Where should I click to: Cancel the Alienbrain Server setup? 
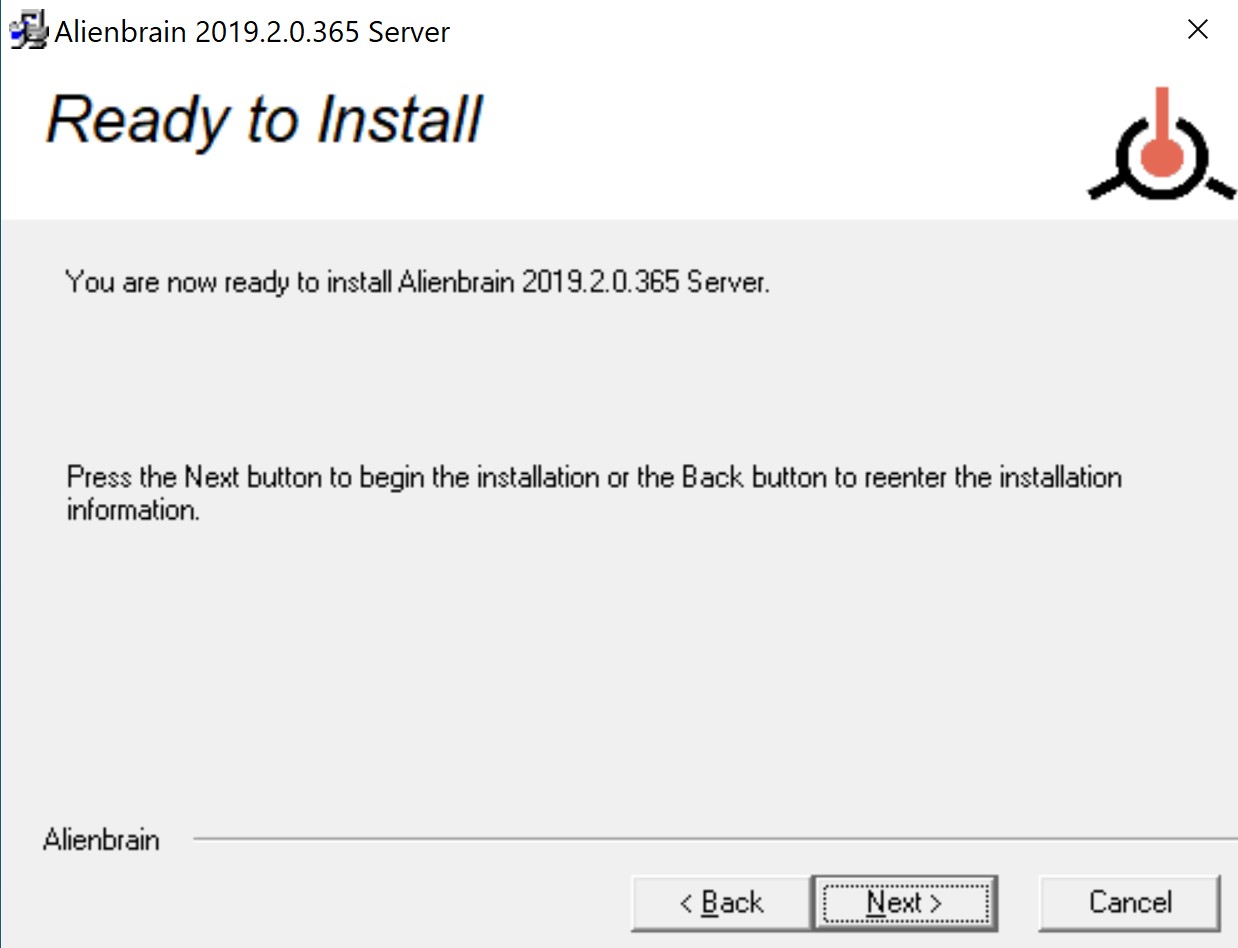[x=1130, y=903]
